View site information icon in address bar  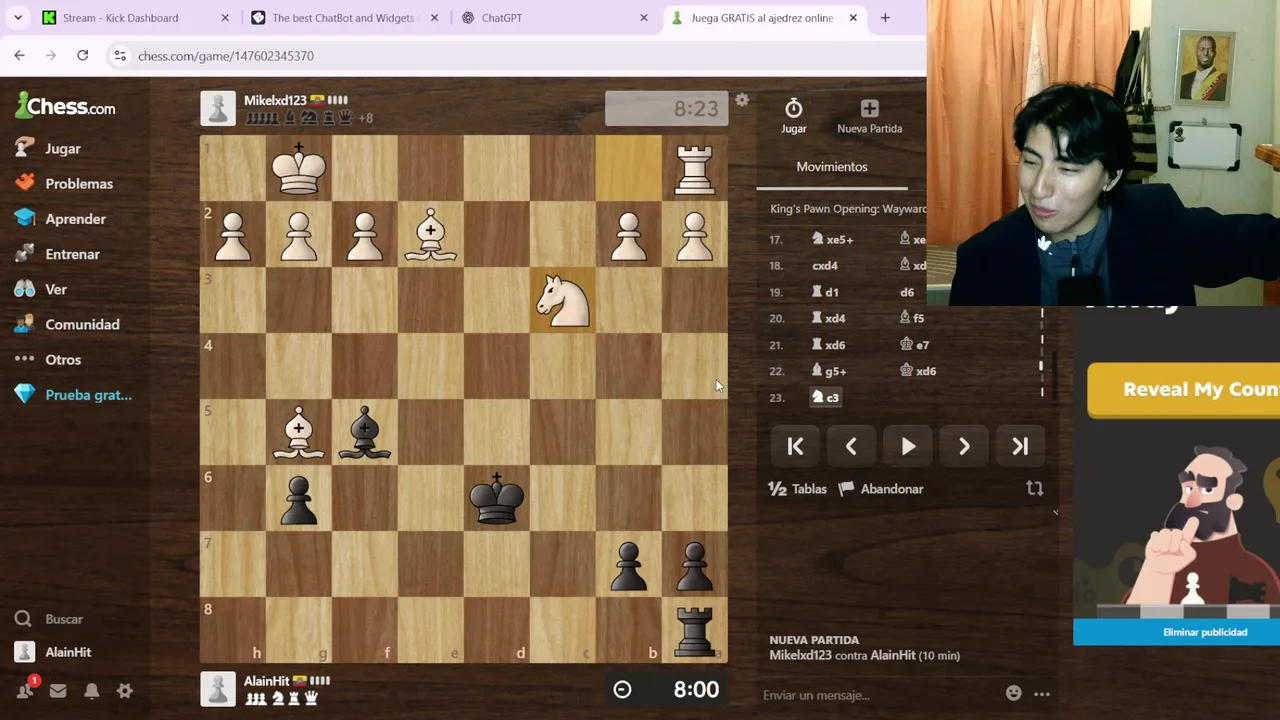coord(119,56)
